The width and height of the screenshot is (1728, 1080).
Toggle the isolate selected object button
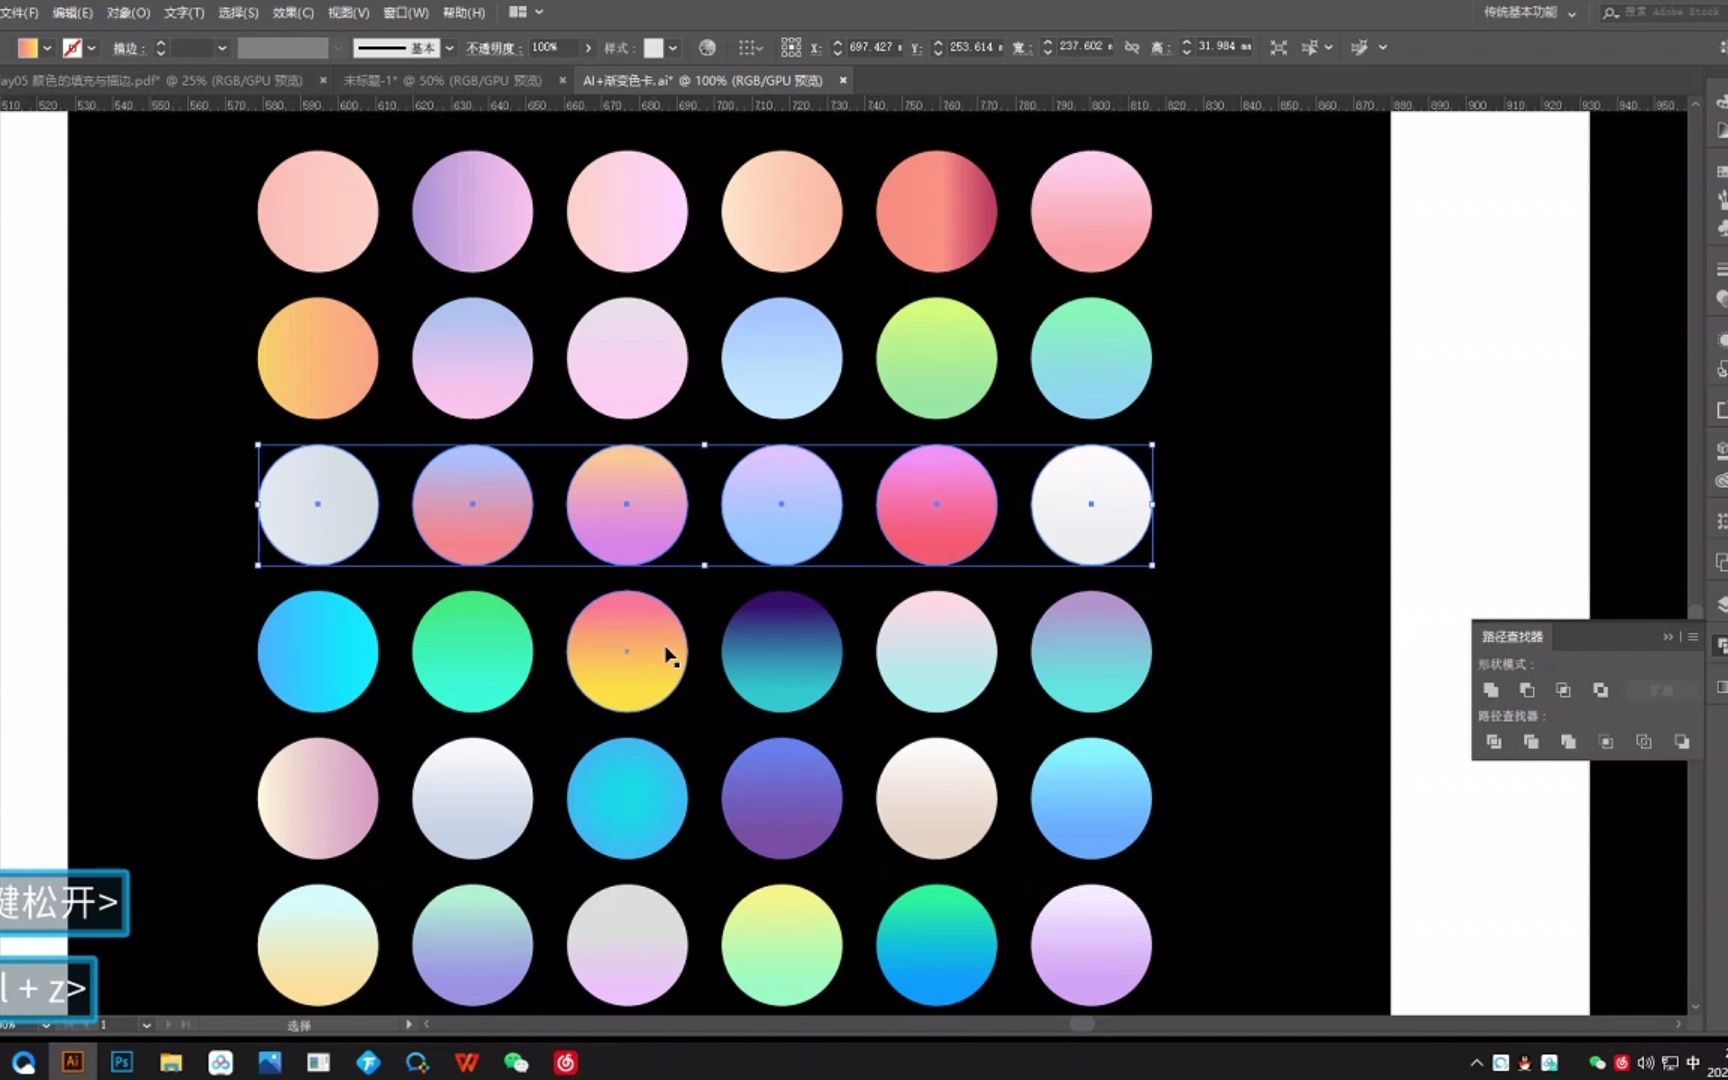pos(1278,47)
